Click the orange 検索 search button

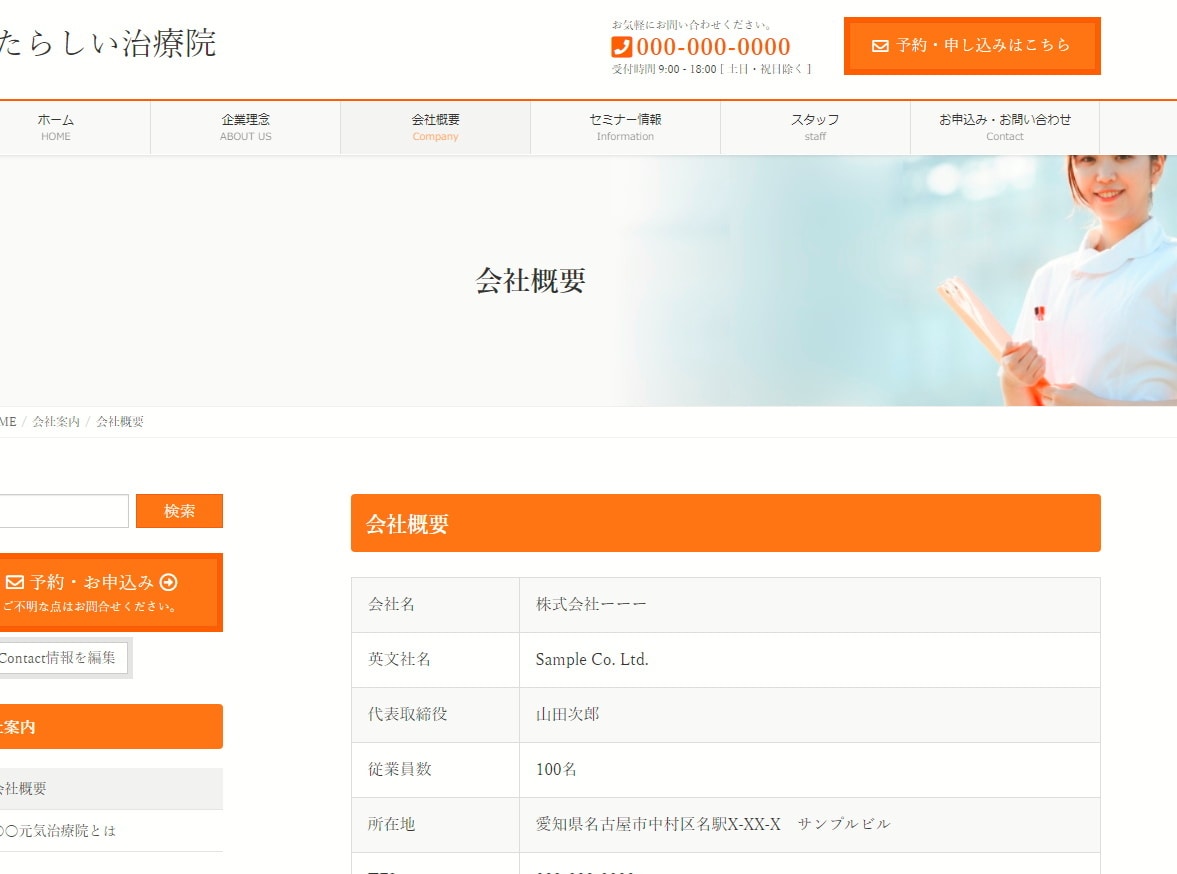click(x=179, y=511)
